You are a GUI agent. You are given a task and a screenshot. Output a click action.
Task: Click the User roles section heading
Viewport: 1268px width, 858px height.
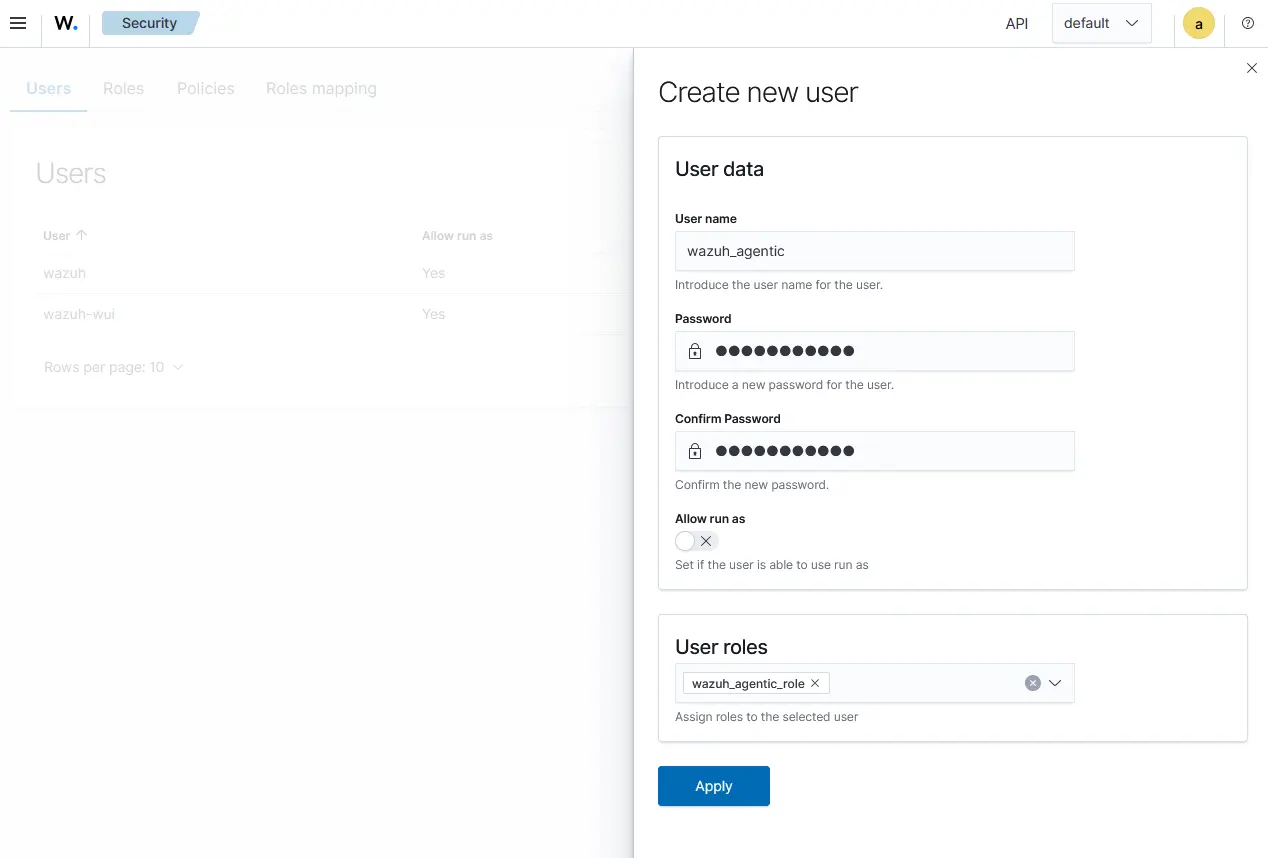721,647
